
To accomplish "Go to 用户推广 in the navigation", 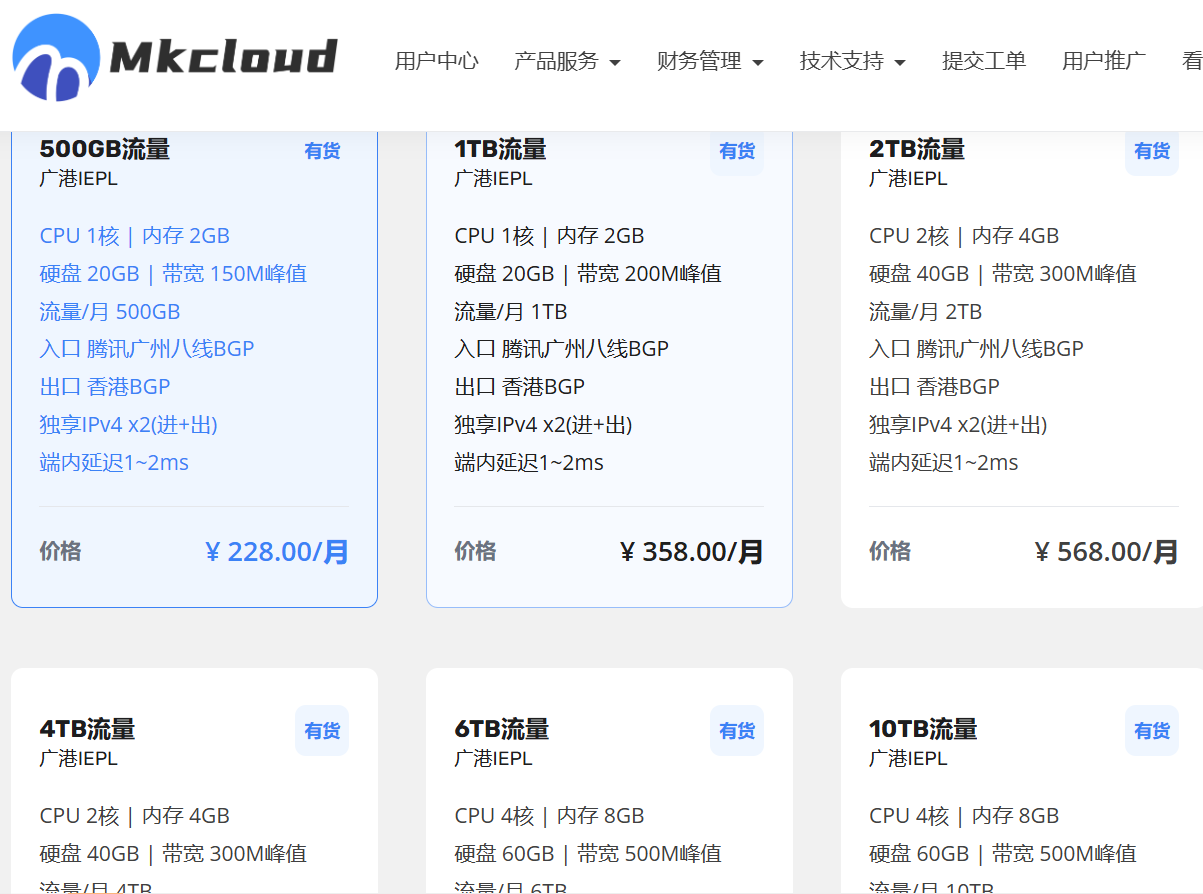I will pyautogui.click(x=1104, y=61).
